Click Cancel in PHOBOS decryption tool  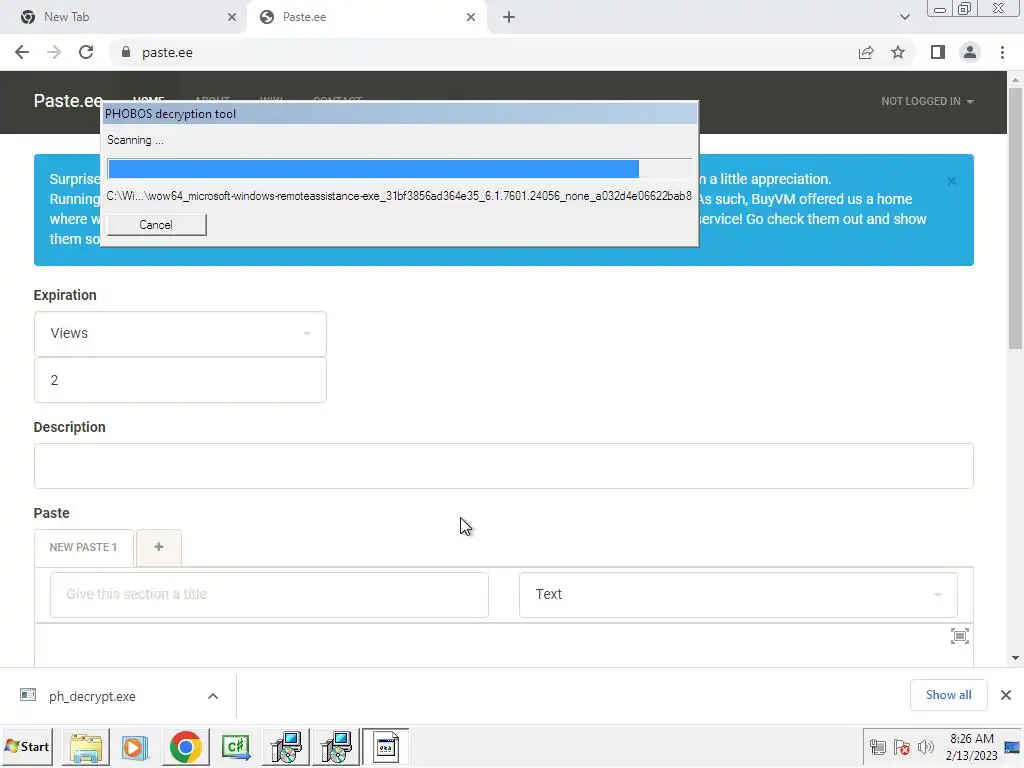click(x=156, y=225)
